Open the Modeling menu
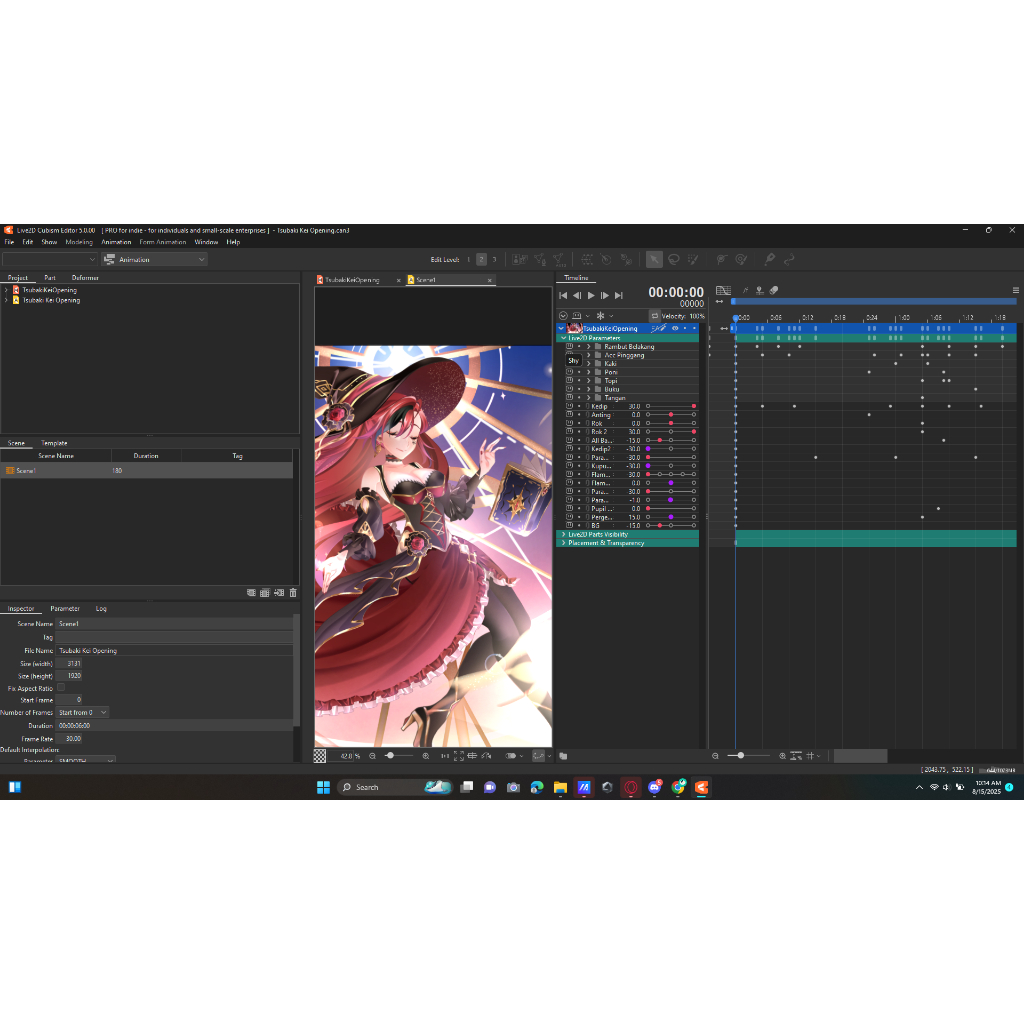This screenshot has height=1024, width=1024. [78, 241]
